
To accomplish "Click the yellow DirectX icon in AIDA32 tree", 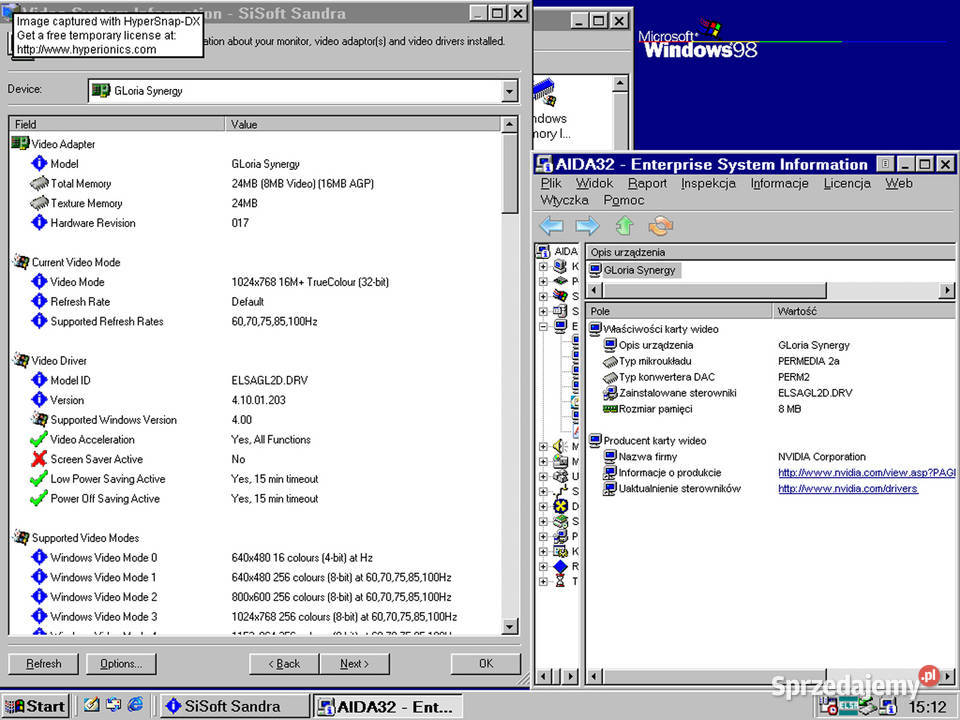I will click(560, 506).
